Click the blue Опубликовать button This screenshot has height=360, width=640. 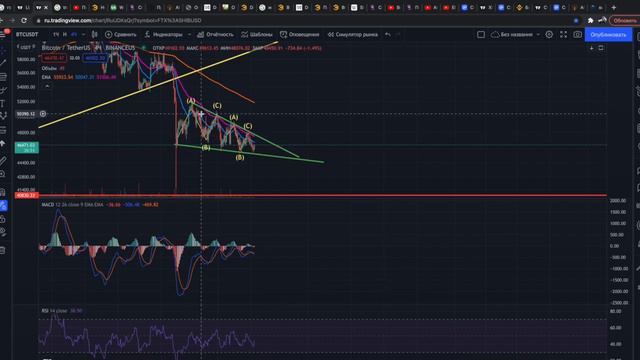click(608, 35)
